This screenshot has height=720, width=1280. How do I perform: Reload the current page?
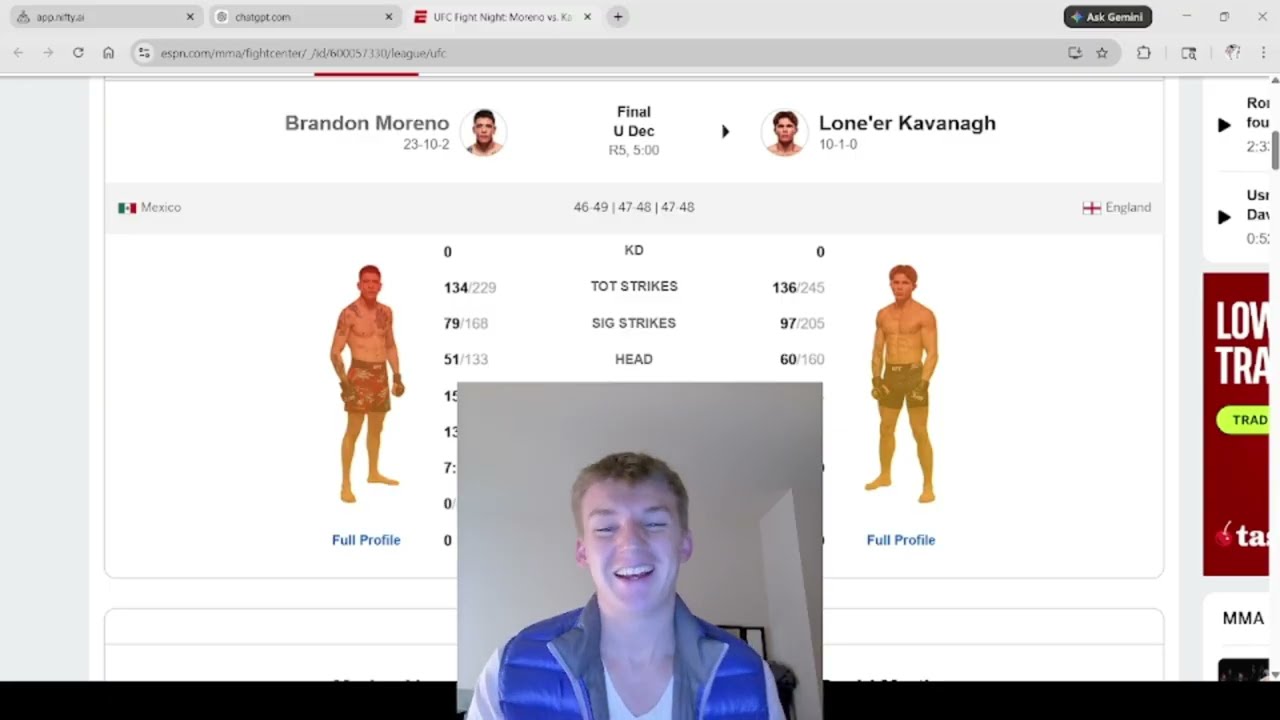pyautogui.click(x=78, y=53)
